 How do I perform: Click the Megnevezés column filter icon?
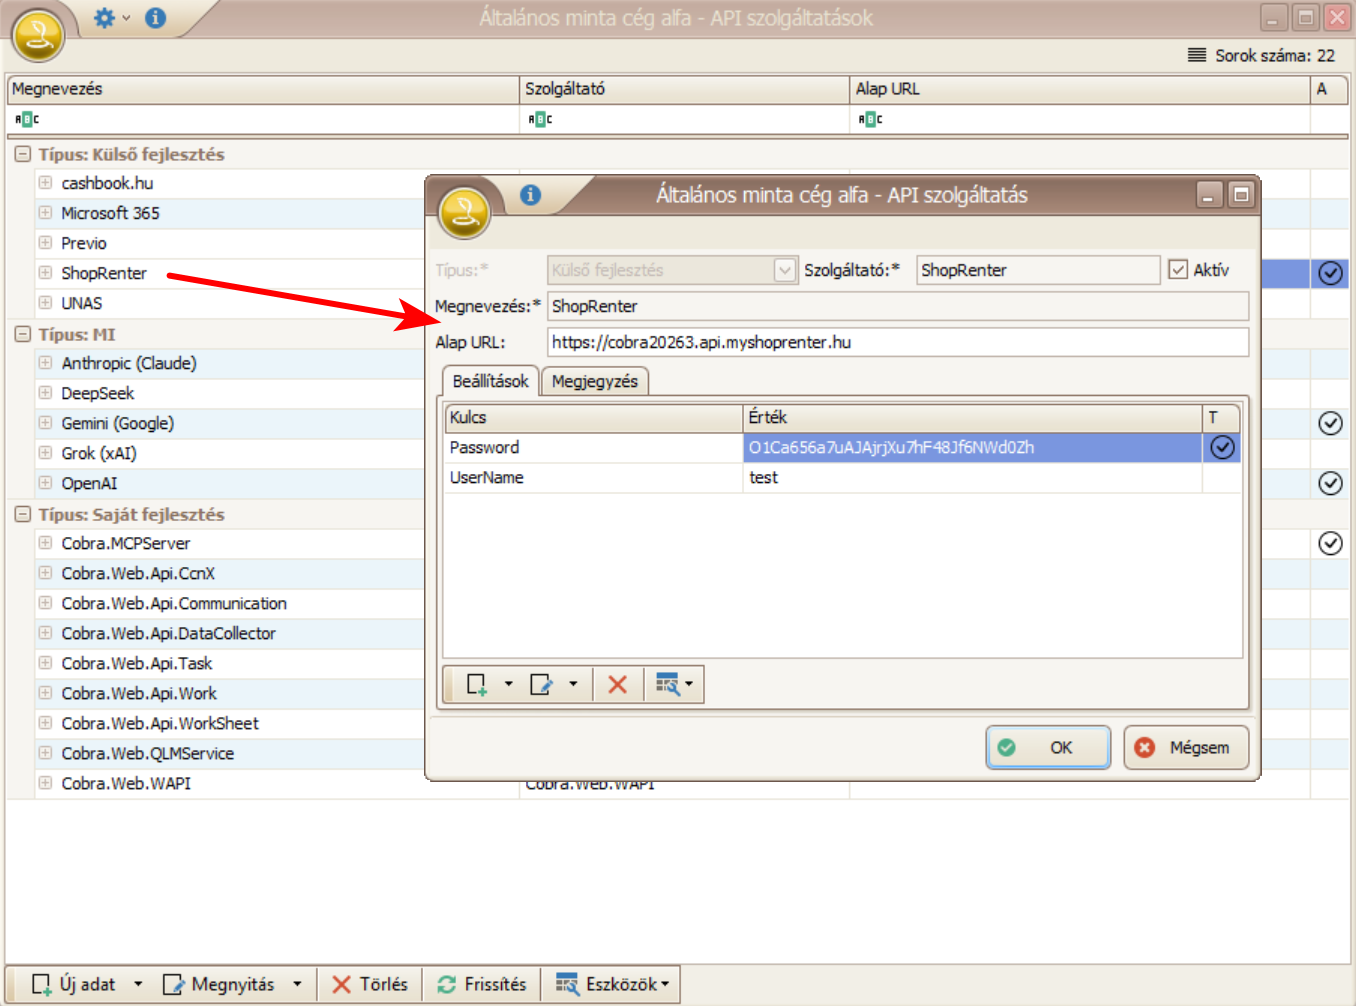27,119
